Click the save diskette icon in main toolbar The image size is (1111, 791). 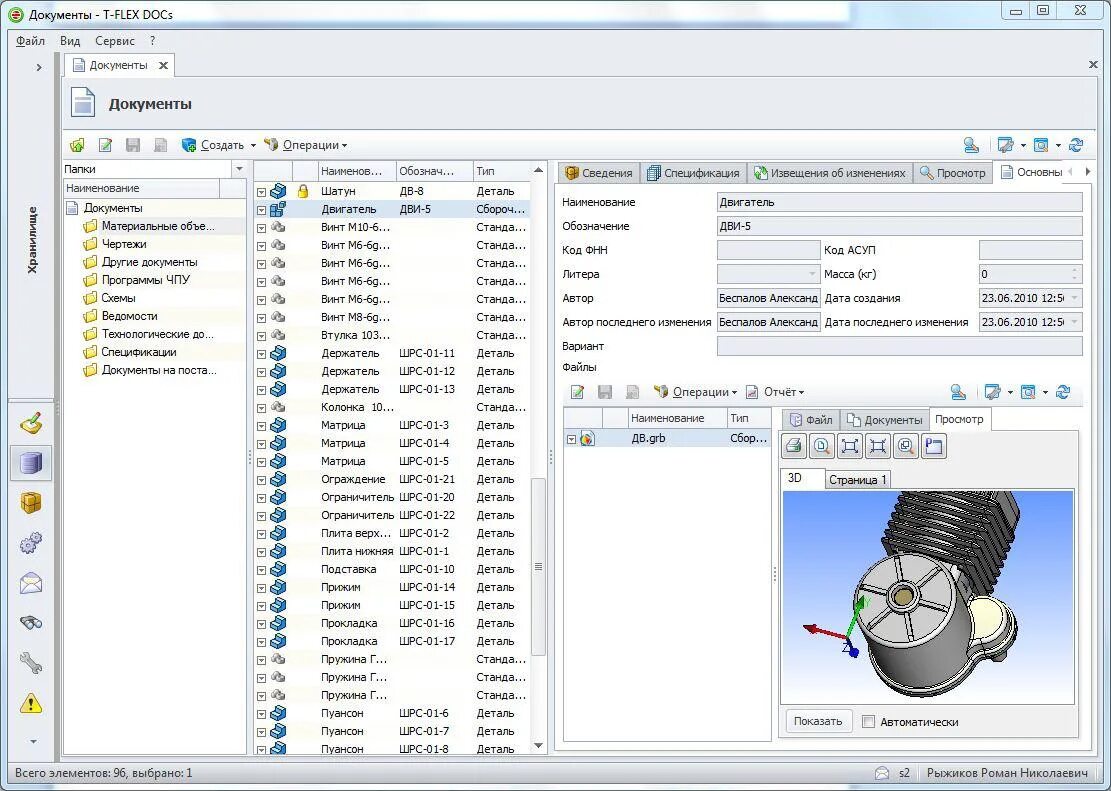coord(132,145)
